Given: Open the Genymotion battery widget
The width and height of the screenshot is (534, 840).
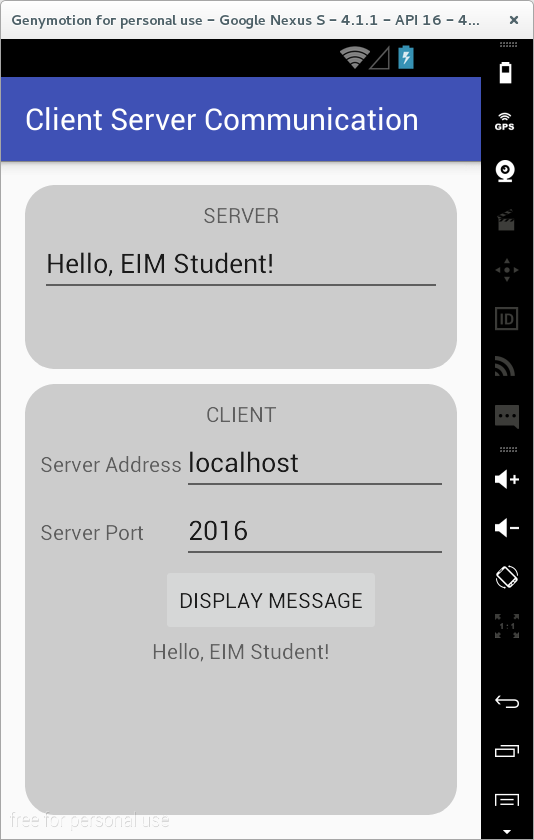Looking at the screenshot, I should (x=506, y=72).
